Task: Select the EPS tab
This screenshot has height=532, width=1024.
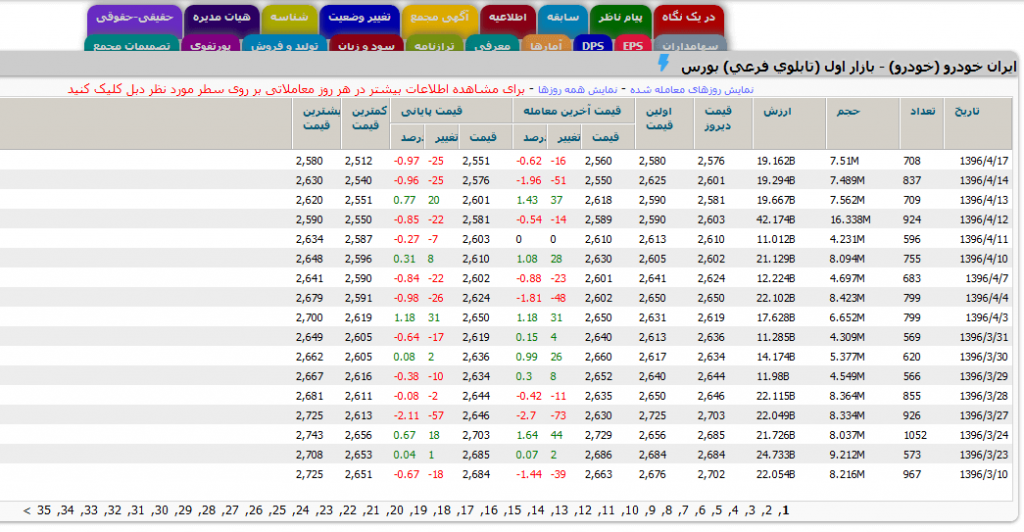Action: pos(632,45)
